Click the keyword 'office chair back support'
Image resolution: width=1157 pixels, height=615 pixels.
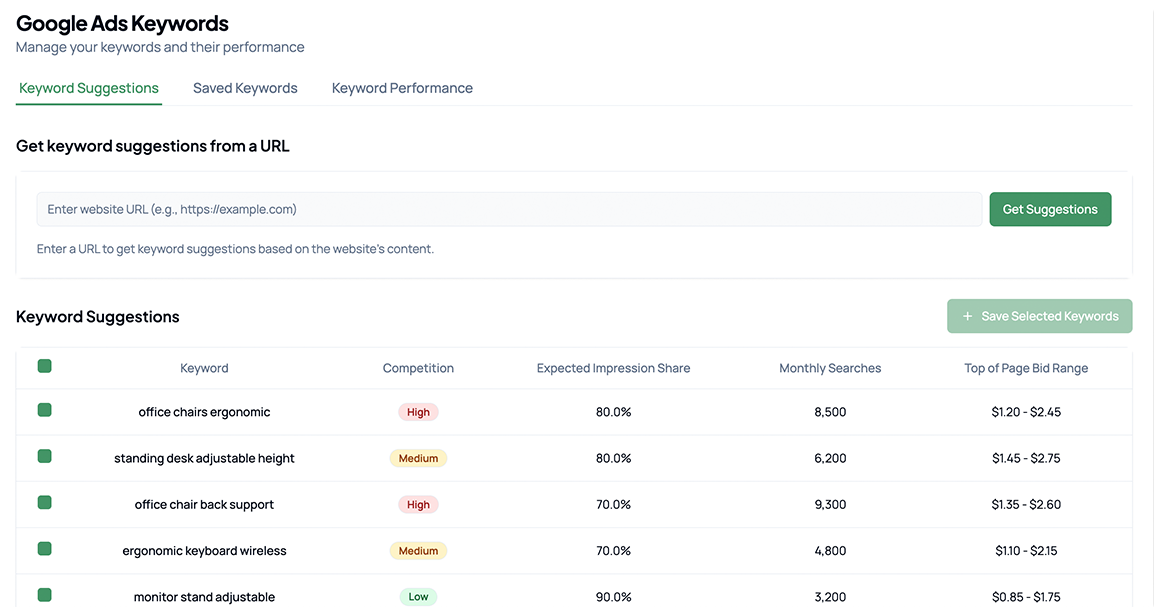pos(204,505)
